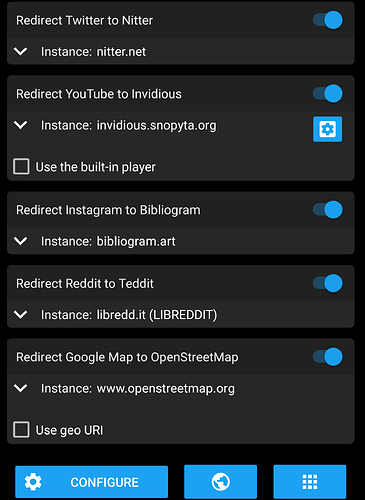Disable Redirect Google Map to OpenStreetMap
365x500 pixels.
tap(327, 357)
